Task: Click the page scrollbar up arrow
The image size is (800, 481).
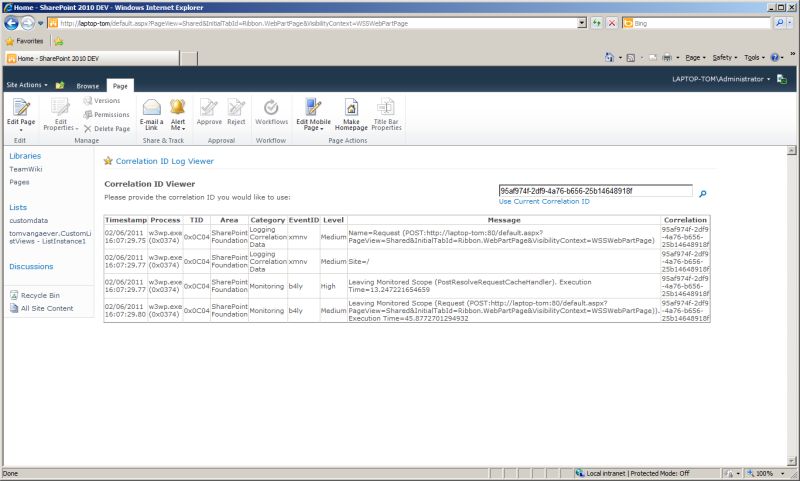Action: coord(791,150)
